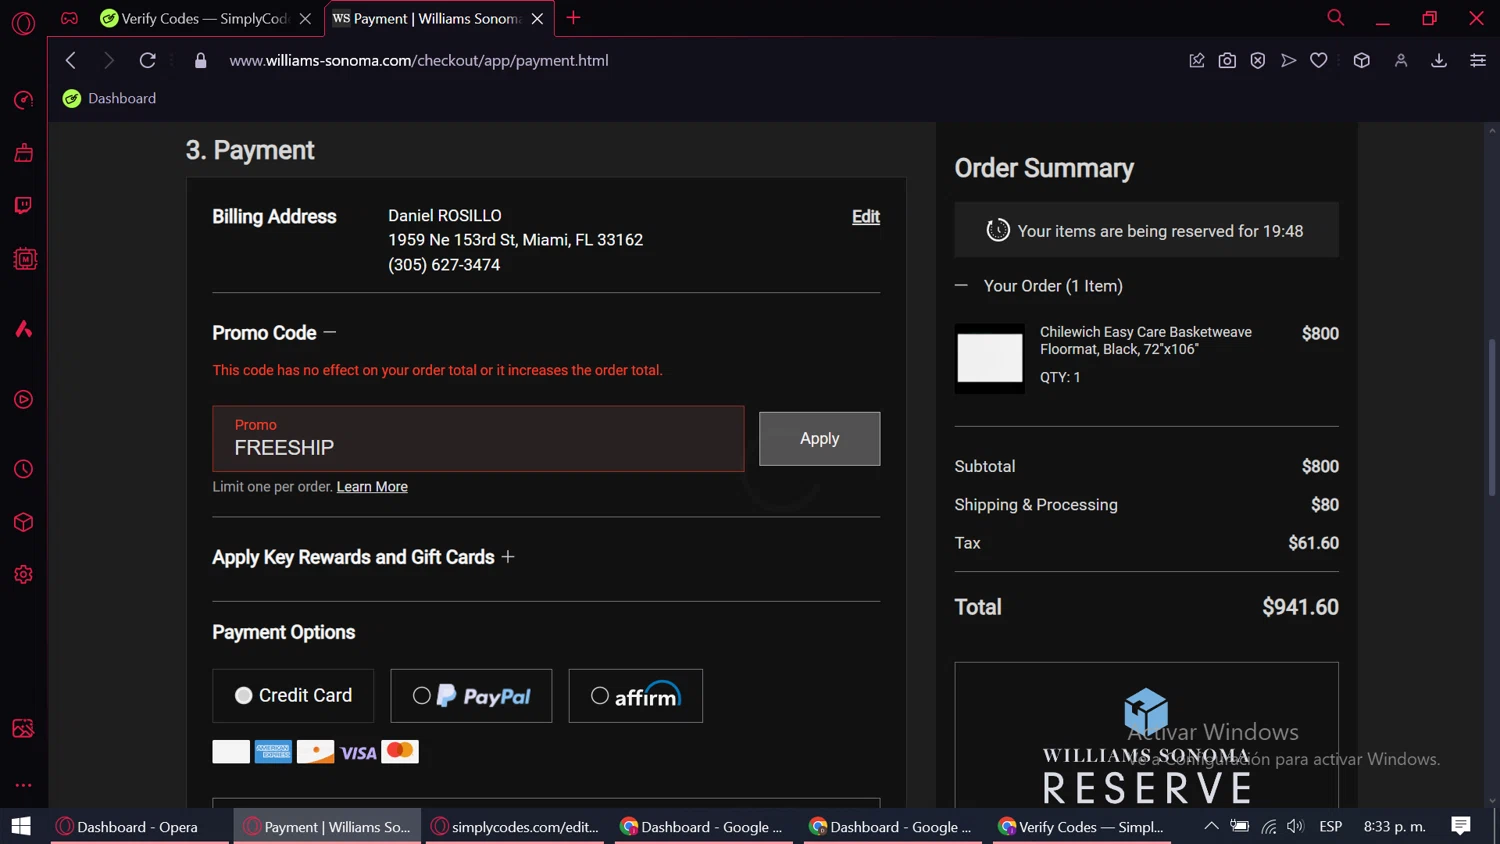Viewport: 1500px width, 844px height.
Task: Click the edit-page toolbar icon
Action: tap(1196, 60)
